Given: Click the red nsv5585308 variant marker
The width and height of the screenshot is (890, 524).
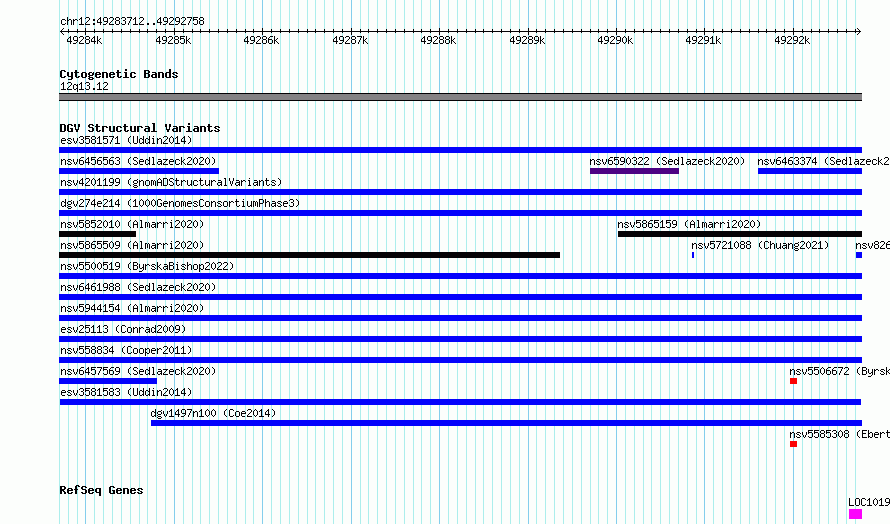Looking at the screenshot, I should pyautogui.click(x=794, y=444).
